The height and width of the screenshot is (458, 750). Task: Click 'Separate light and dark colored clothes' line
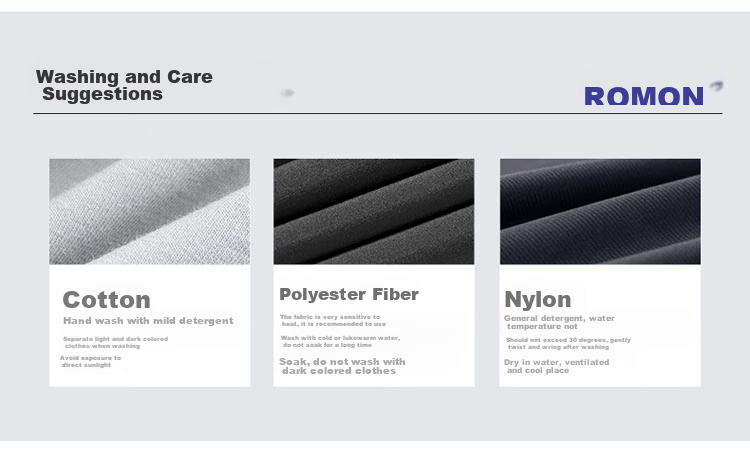tap(115, 342)
